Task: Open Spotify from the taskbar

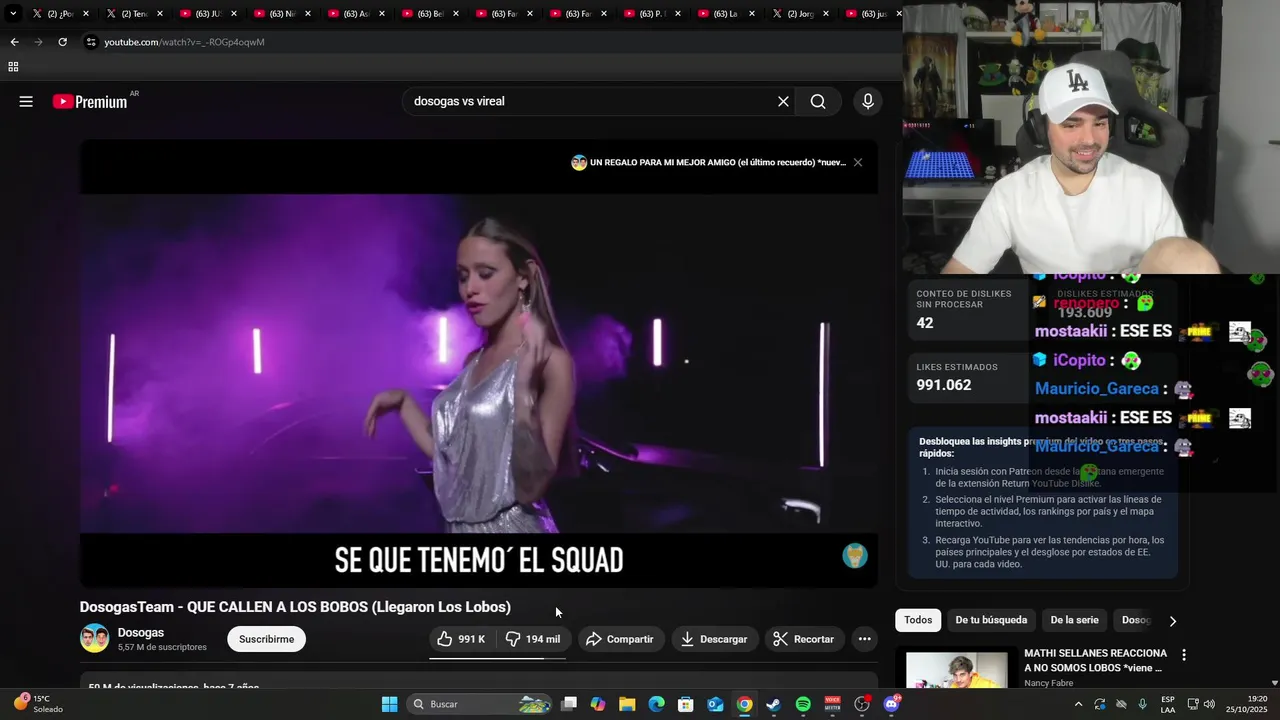Action: [803, 704]
